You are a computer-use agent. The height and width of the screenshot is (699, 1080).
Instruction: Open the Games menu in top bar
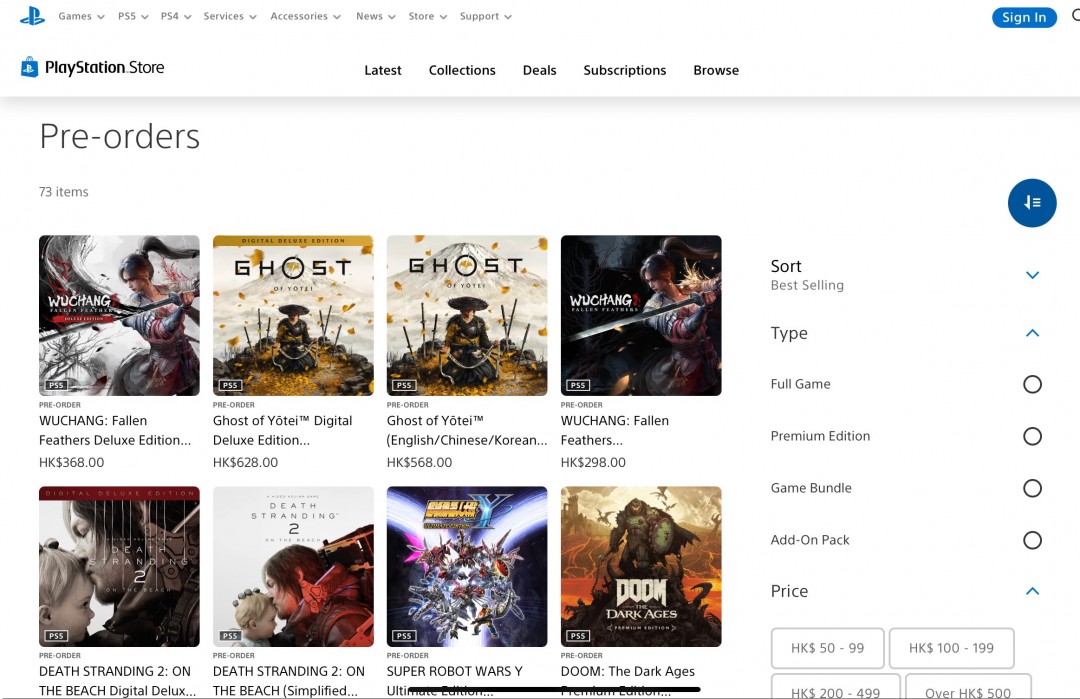(x=81, y=16)
